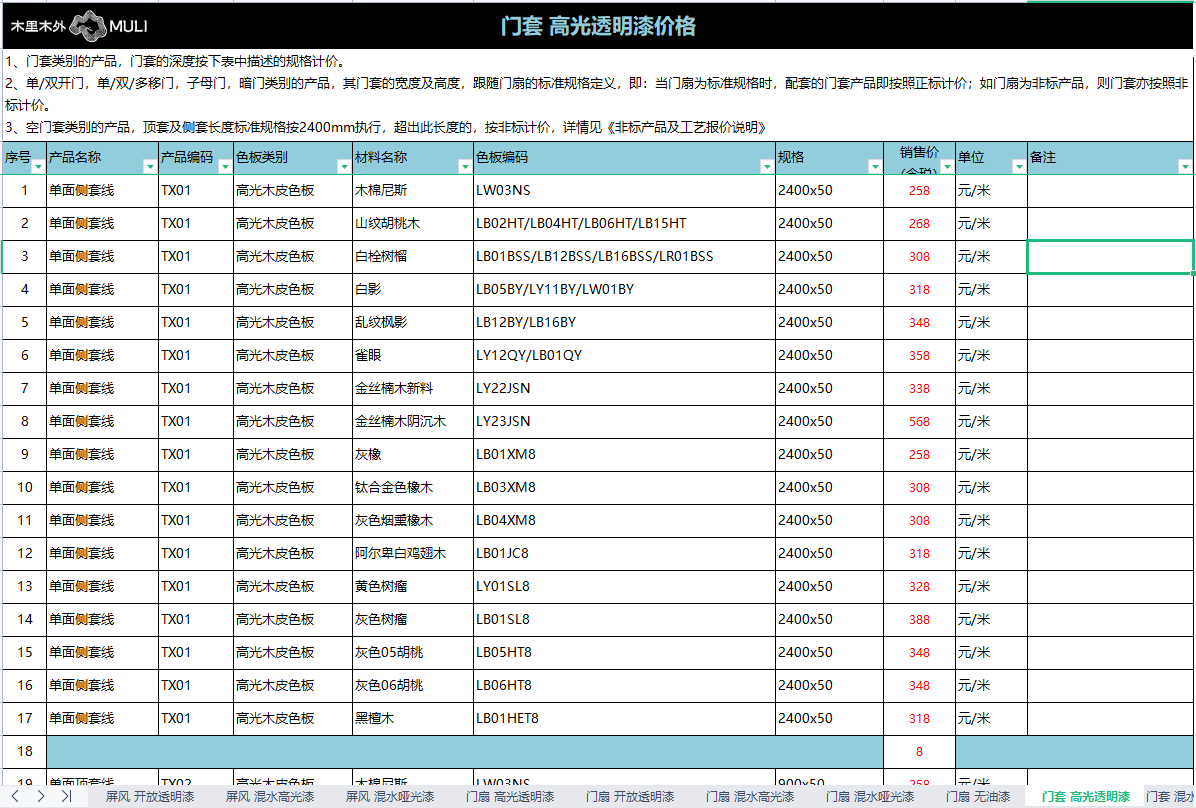Expand the 色板编码 filter dropdown
Image resolution: width=1196 pixels, height=808 pixels.
(x=766, y=167)
